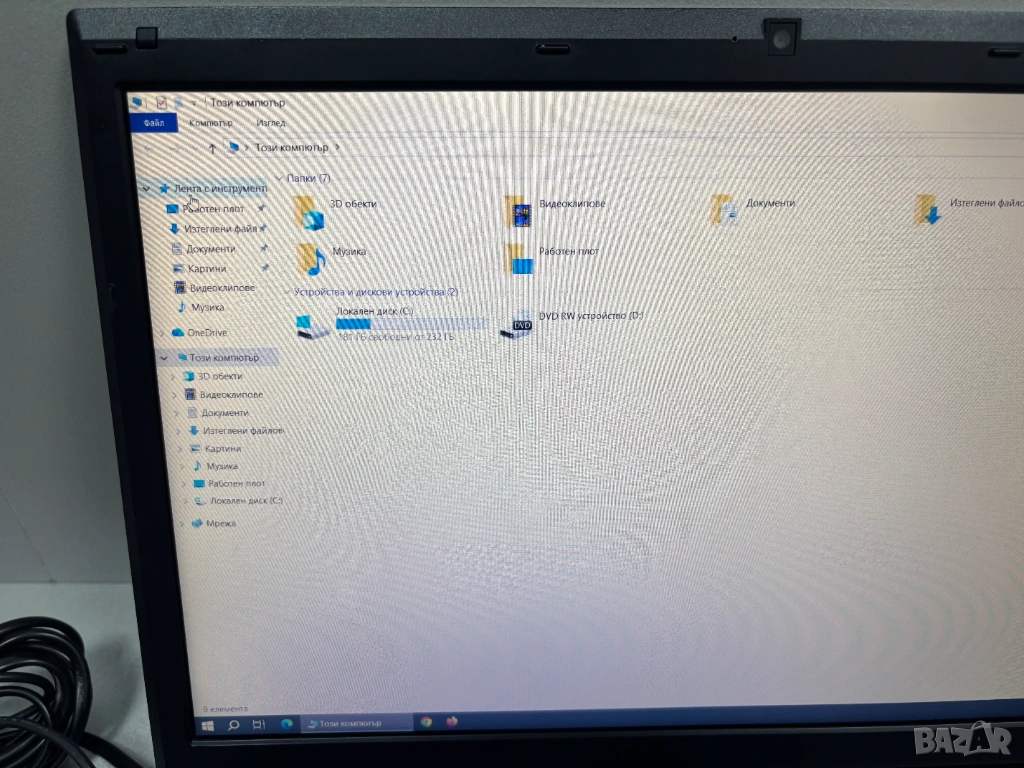Image resolution: width=1024 pixels, height=768 pixels.
Task: Click the Properties icon in quick access toolbar
Action: click(x=160, y=102)
